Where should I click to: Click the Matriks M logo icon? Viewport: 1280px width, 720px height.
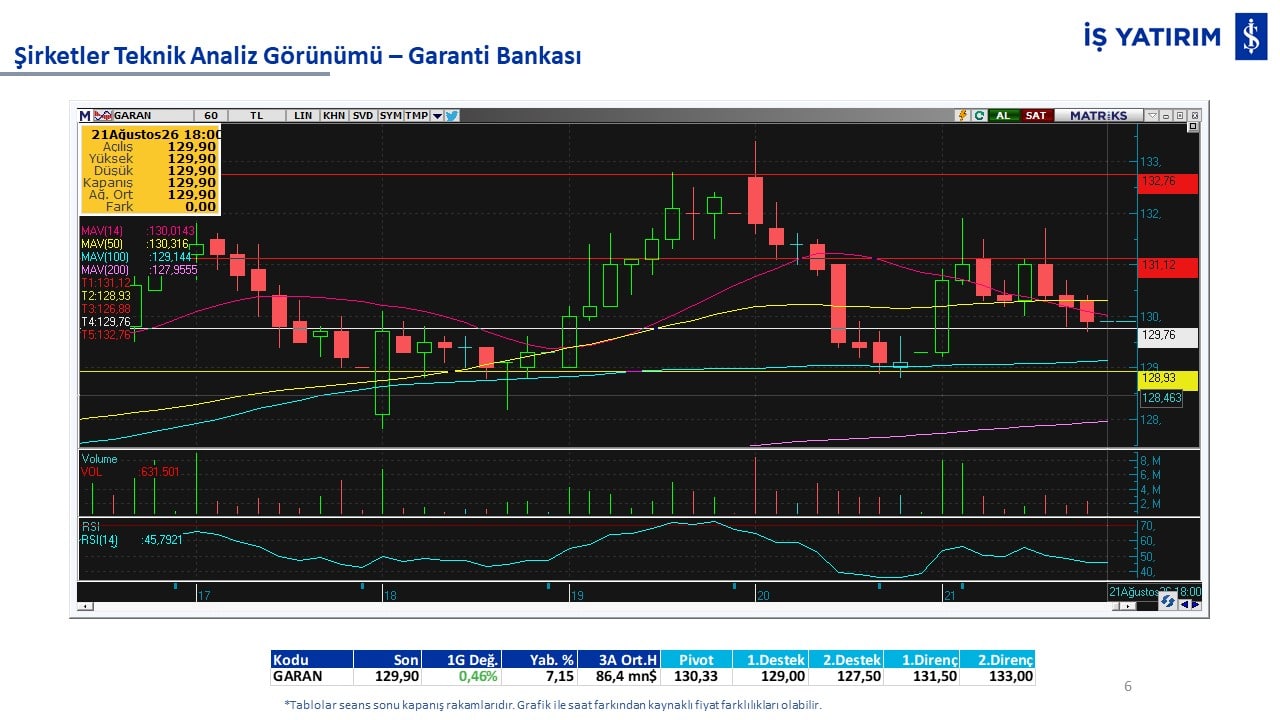(84, 115)
